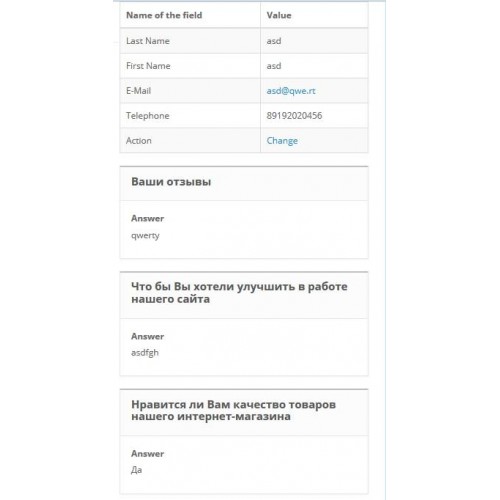Click the telephone number 89192020456

294,116
